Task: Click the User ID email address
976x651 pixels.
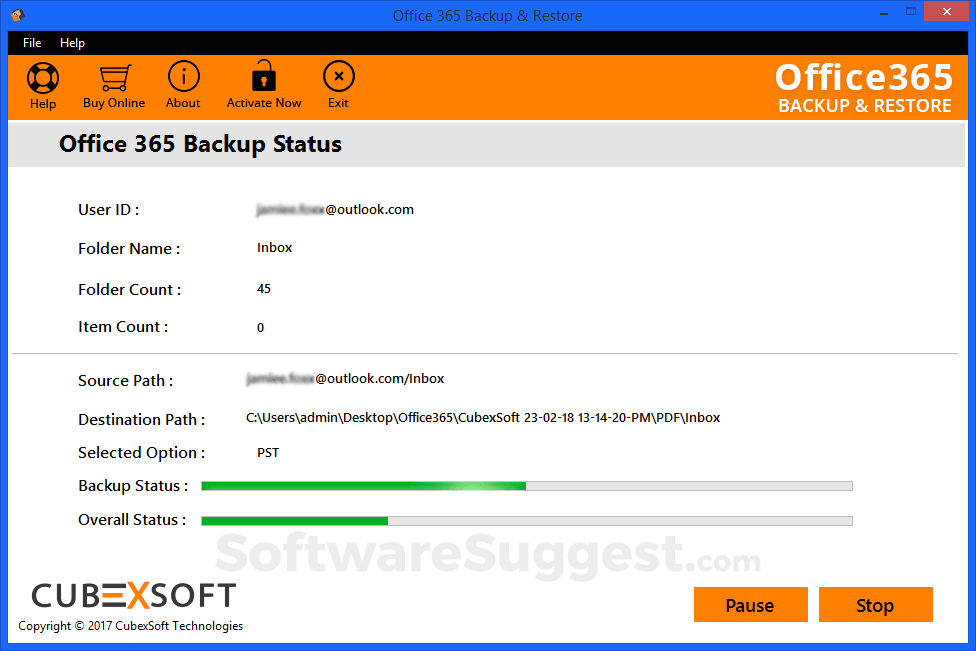Action: coord(335,210)
